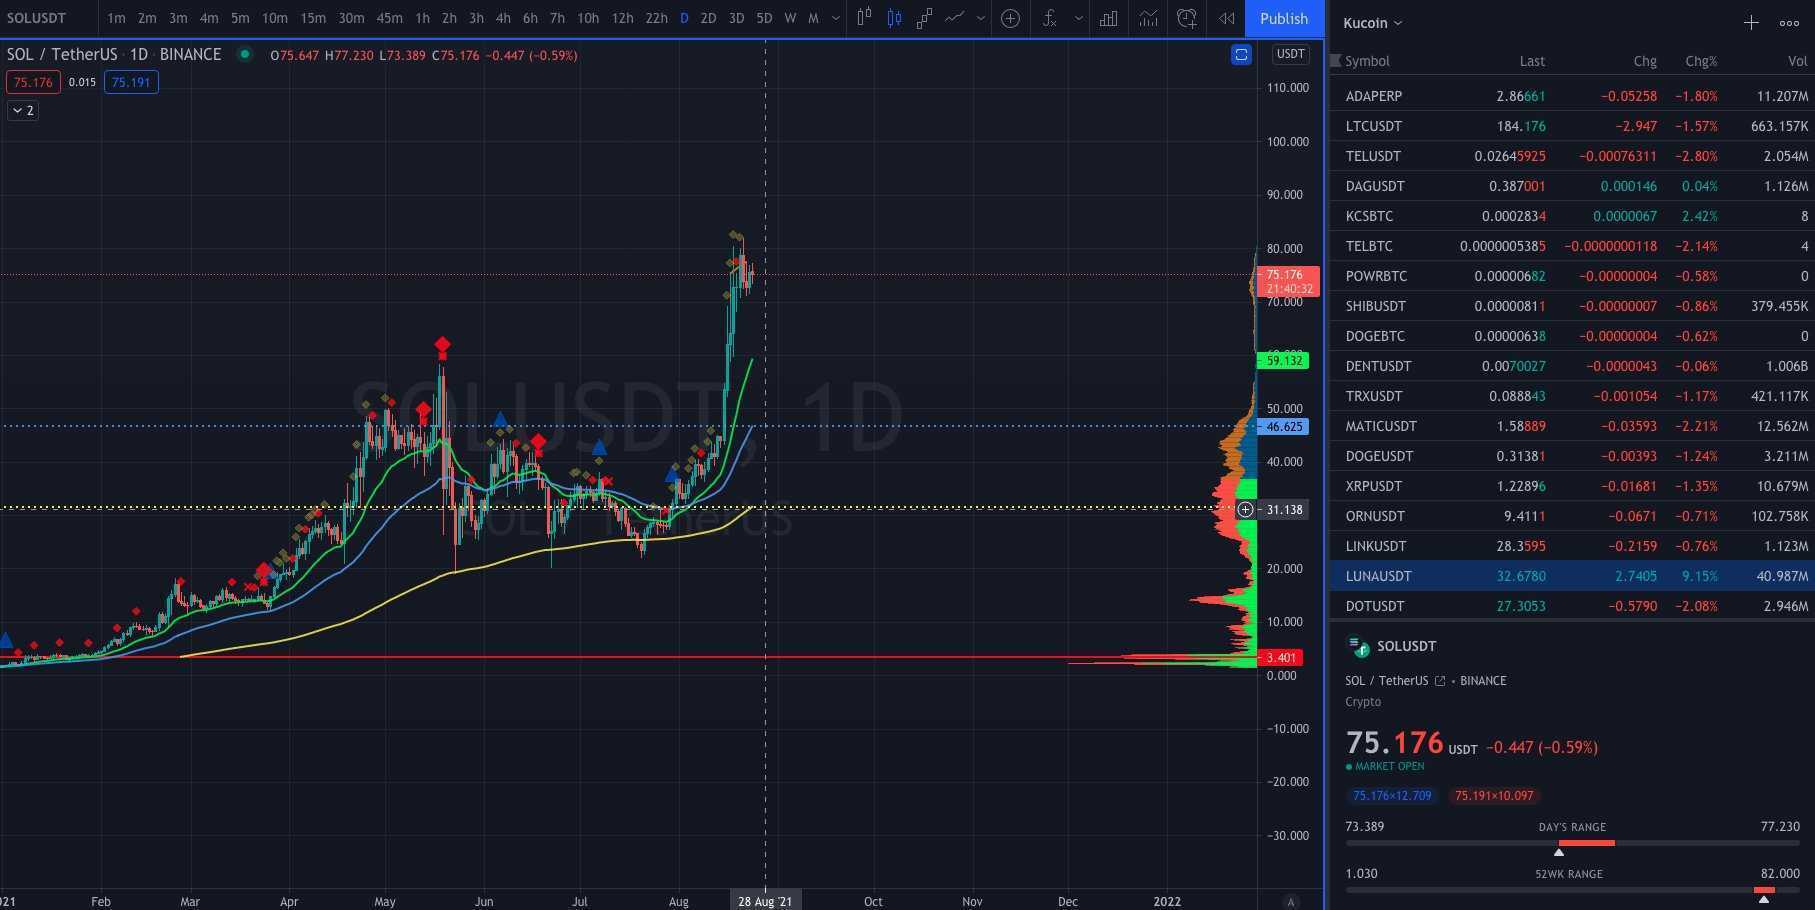Click the plus crosshair icon at 31.138 price
Screen dimensions: 1815x910
click(1245, 509)
